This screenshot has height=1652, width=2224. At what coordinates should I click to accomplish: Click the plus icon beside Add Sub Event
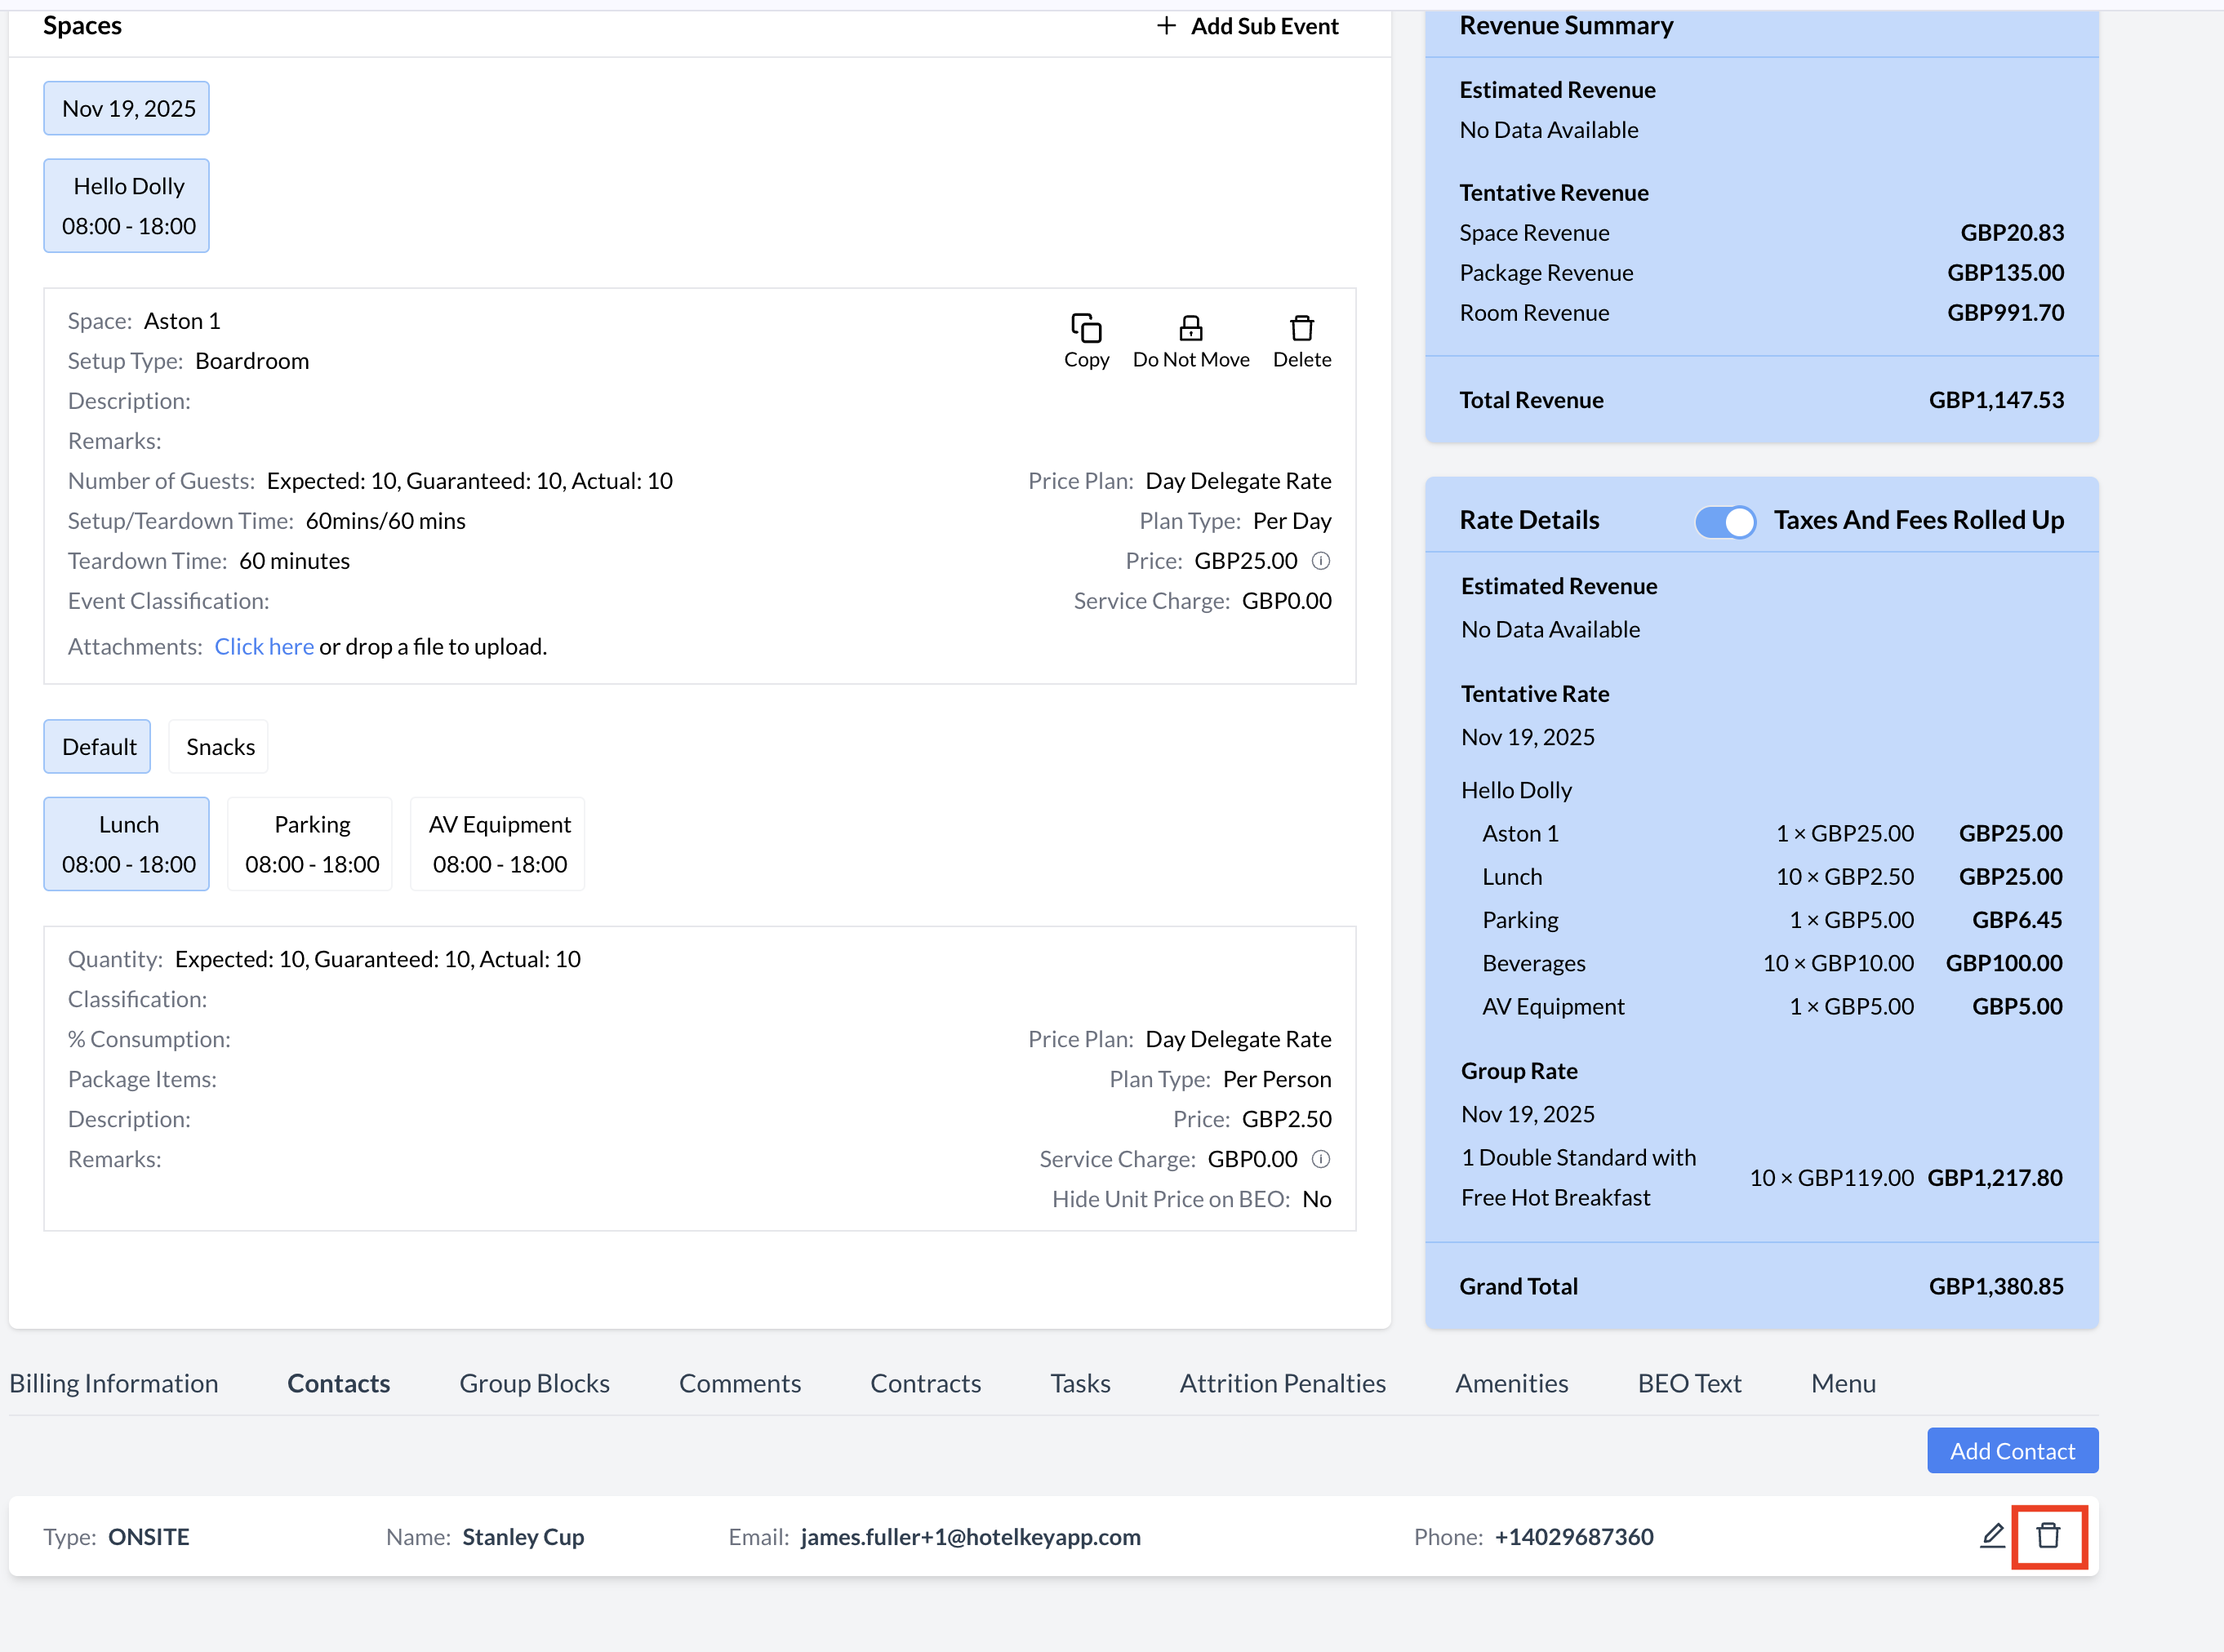pos(1165,26)
